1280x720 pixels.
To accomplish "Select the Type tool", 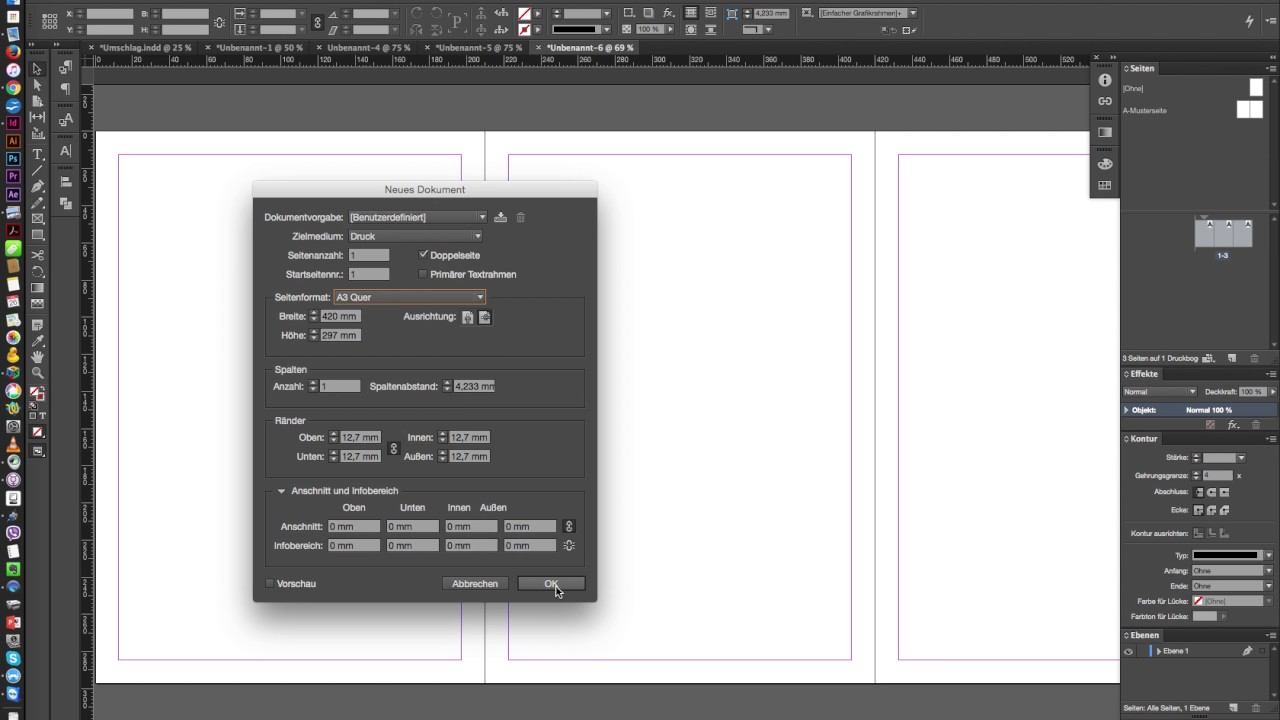I will click(37, 154).
